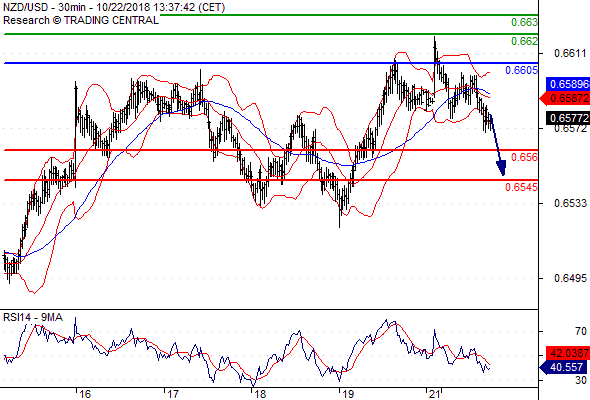Click the blue 0.65896 price tag
Image resolution: width=590 pixels, height=400 pixels.
click(x=568, y=84)
